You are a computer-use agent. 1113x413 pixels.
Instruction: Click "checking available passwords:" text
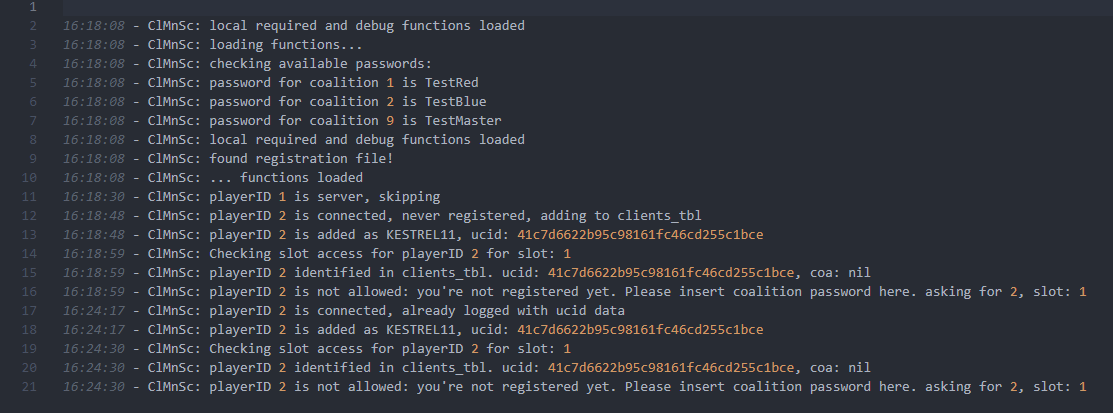pos(320,64)
